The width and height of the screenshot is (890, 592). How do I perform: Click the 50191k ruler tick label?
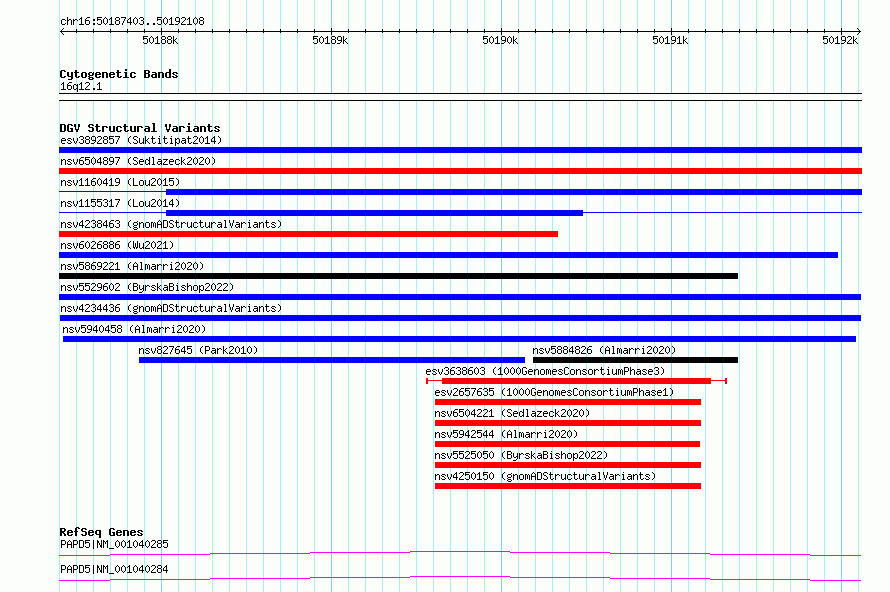pyautogui.click(x=670, y=40)
